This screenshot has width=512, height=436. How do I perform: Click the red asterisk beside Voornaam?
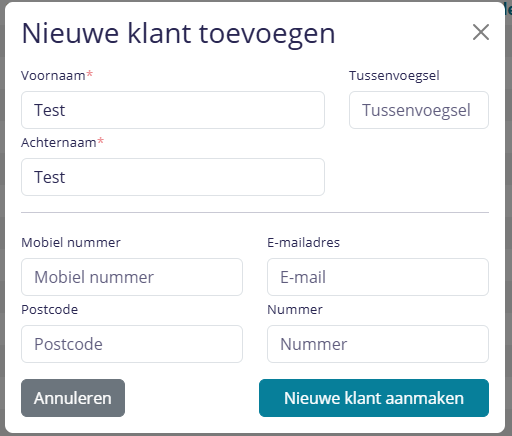[89, 73]
